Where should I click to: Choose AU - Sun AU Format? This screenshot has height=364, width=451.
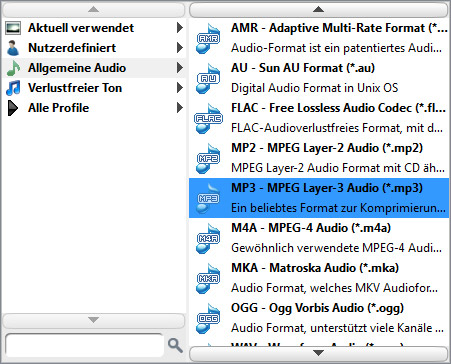319,78
